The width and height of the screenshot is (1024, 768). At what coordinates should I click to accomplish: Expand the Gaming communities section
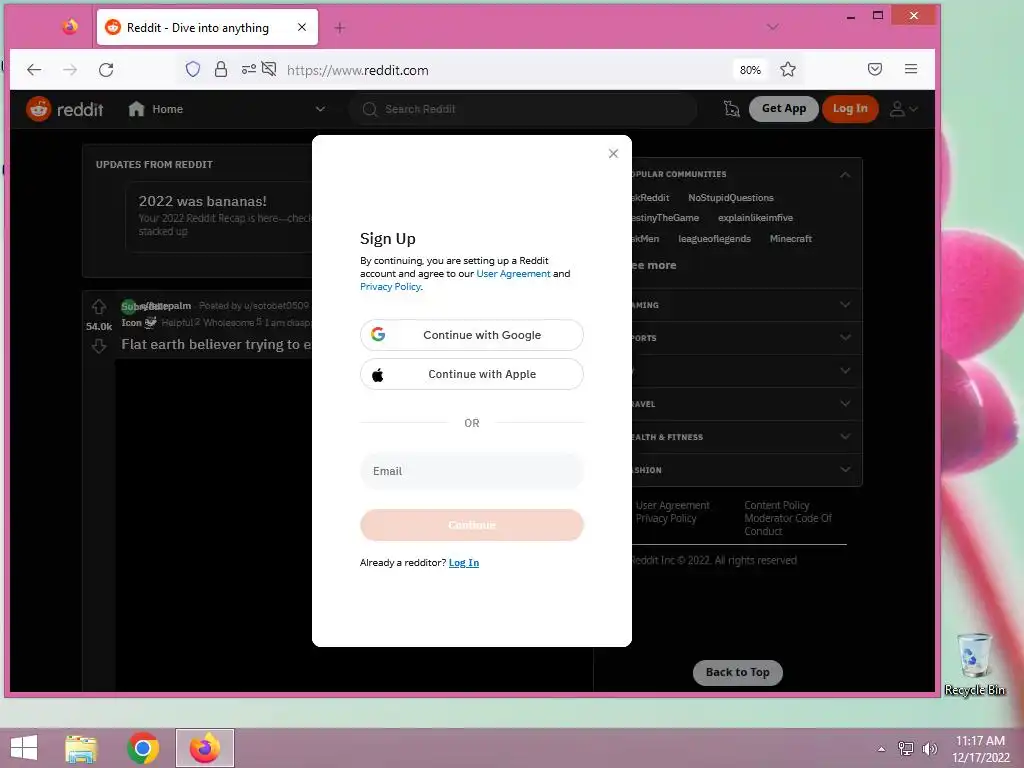[x=845, y=305]
